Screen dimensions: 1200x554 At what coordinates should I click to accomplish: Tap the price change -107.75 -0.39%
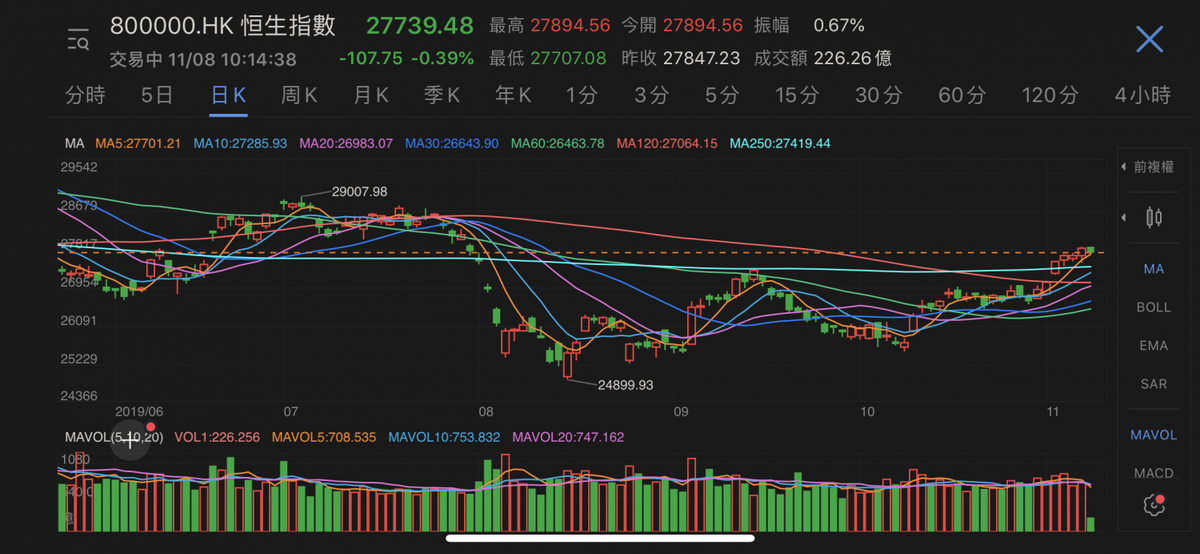tap(406, 59)
